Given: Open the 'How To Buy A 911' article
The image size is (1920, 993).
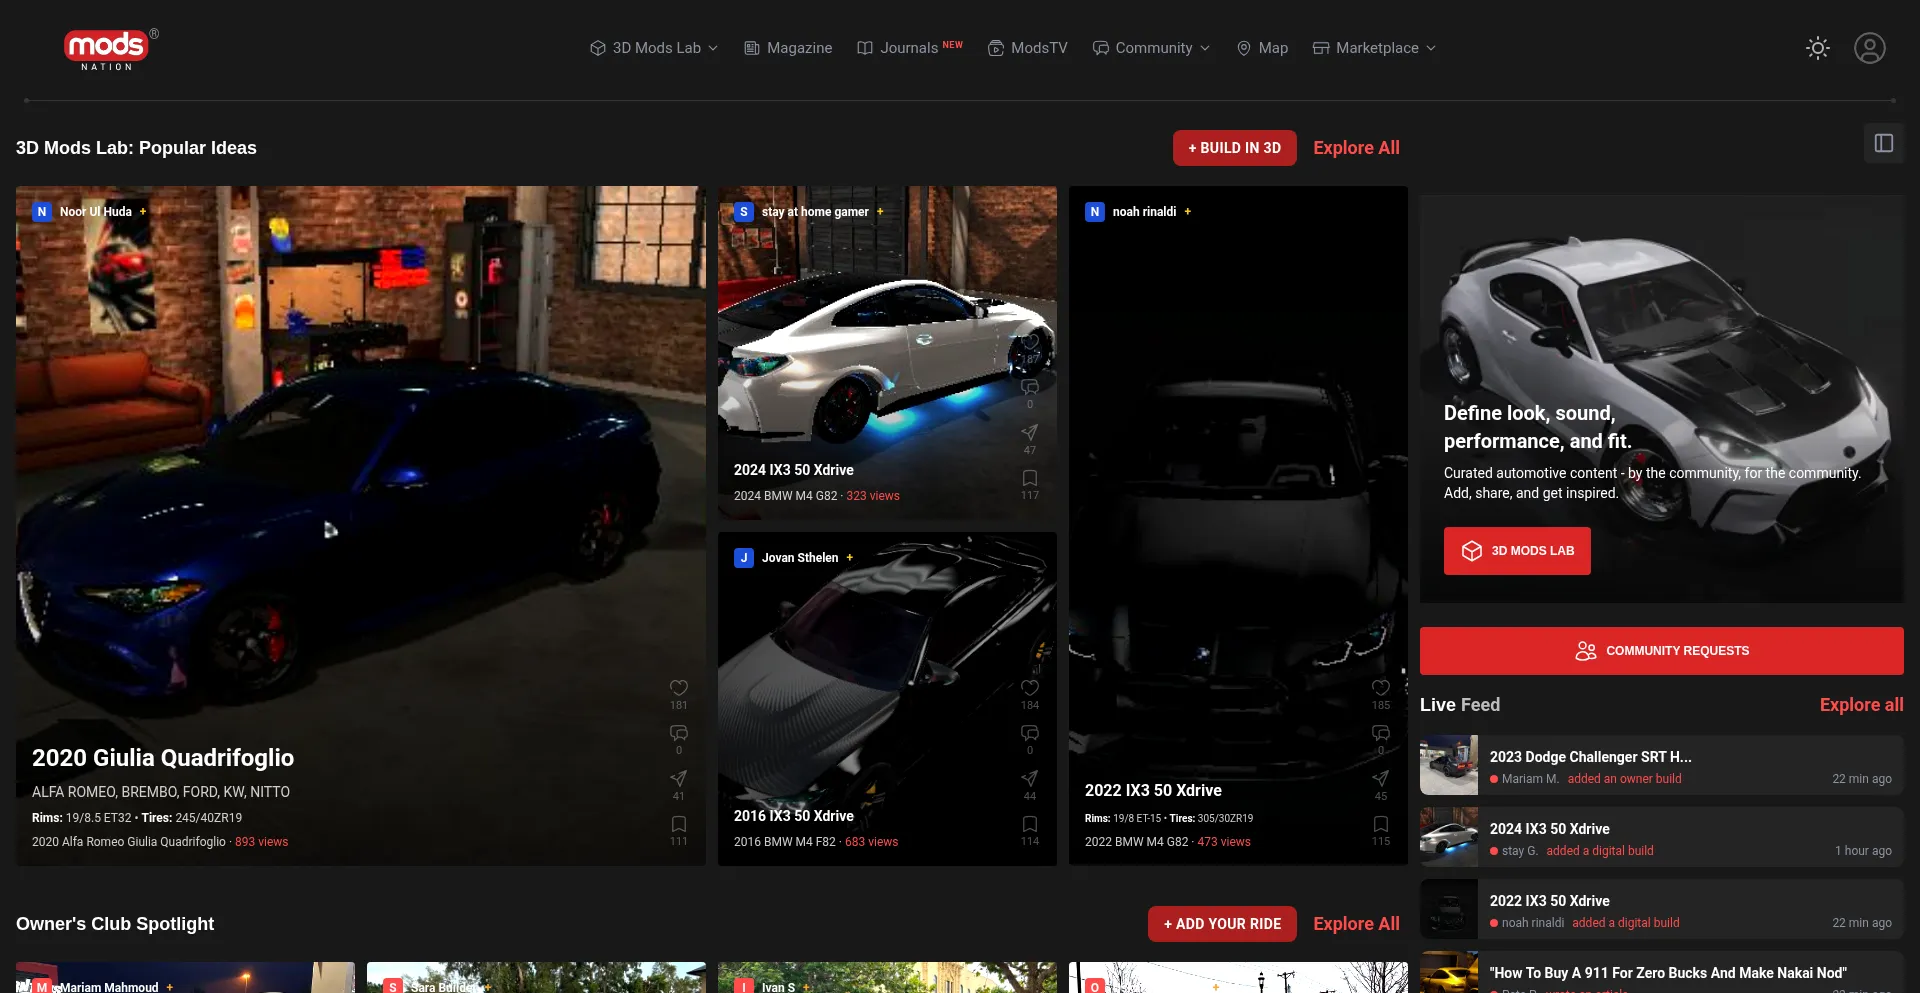Looking at the screenshot, I should (1668, 973).
